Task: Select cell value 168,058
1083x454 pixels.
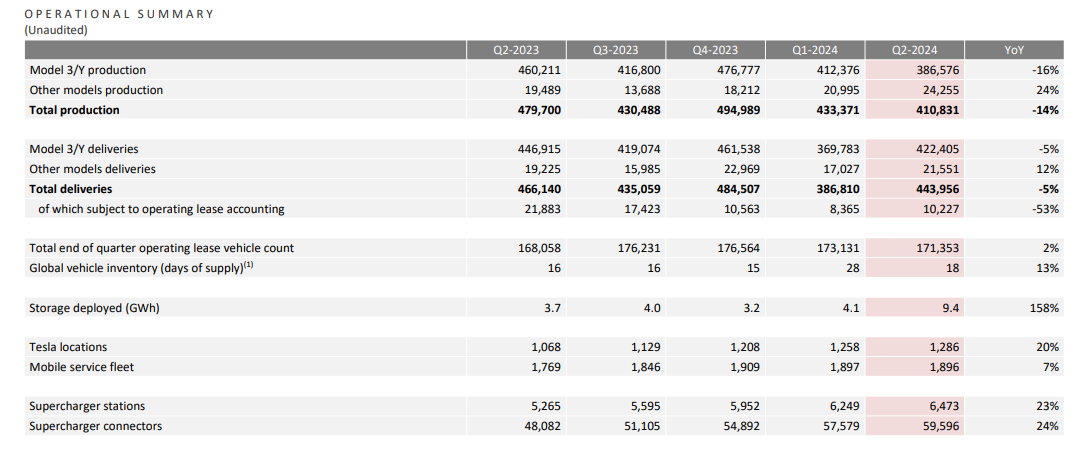Action: coord(538,247)
